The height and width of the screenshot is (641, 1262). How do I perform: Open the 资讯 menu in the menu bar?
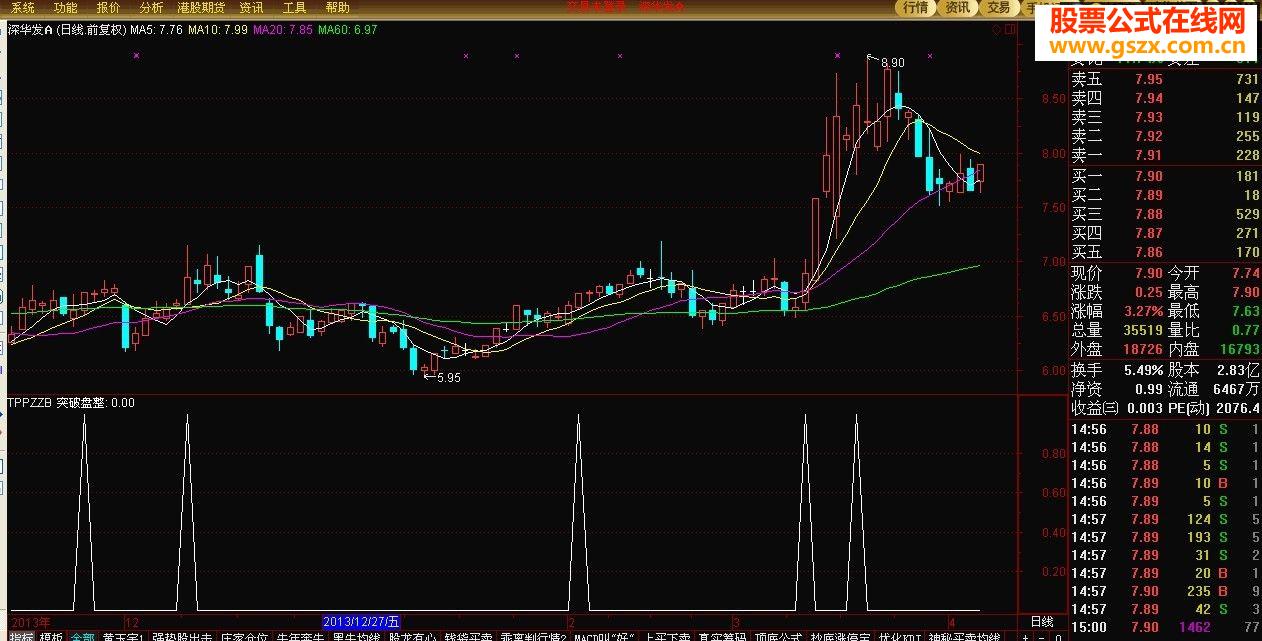click(x=252, y=7)
